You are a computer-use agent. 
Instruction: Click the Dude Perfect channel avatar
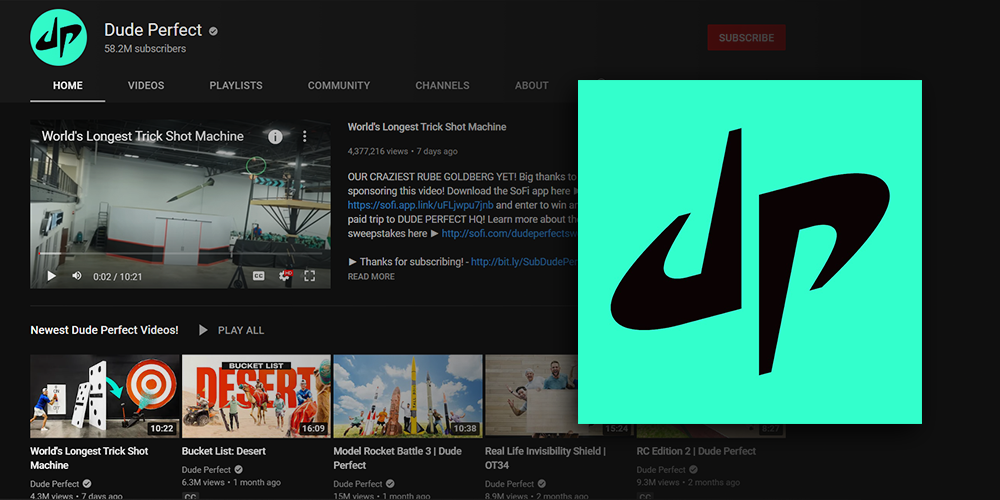point(58,37)
